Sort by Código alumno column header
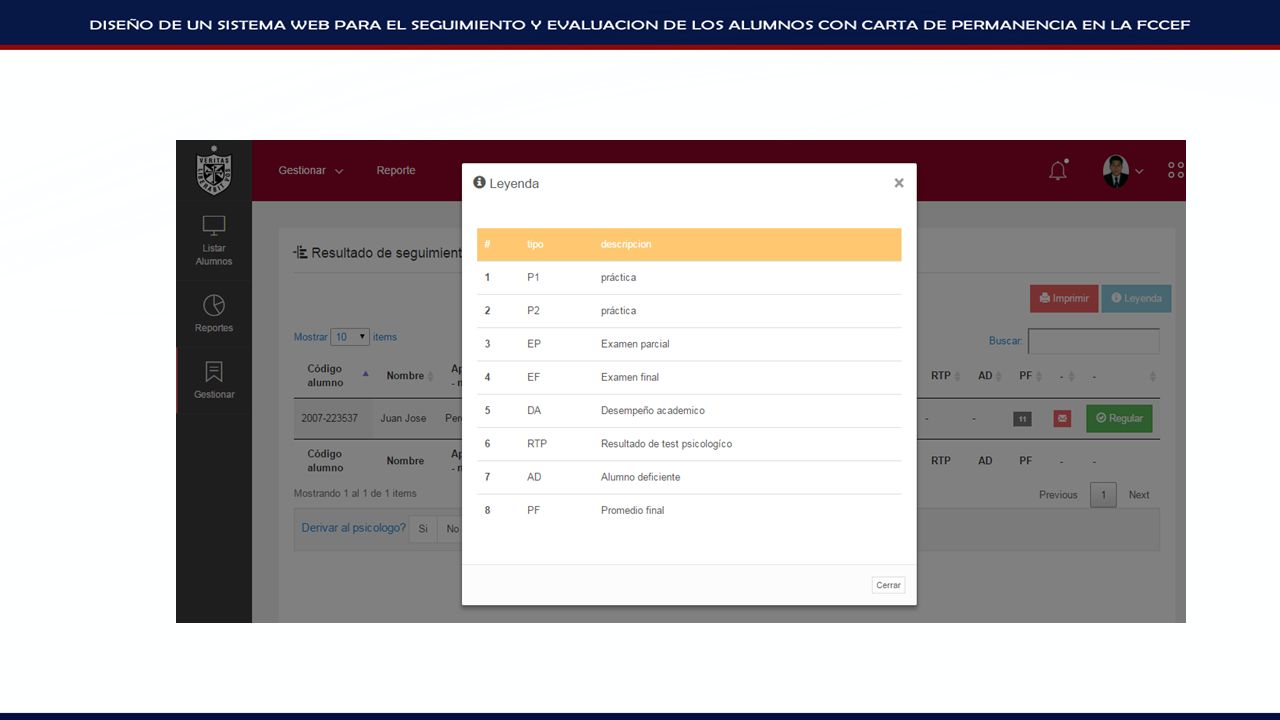The width and height of the screenshot is (1280, 720). coord(333,376)
